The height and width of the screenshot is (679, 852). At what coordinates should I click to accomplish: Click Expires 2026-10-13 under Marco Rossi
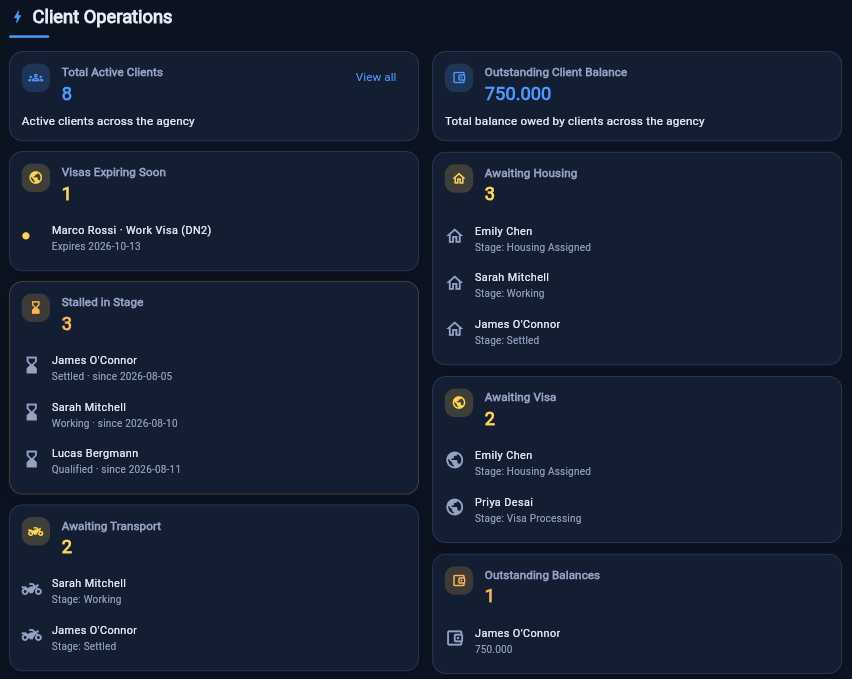[96, 247]
